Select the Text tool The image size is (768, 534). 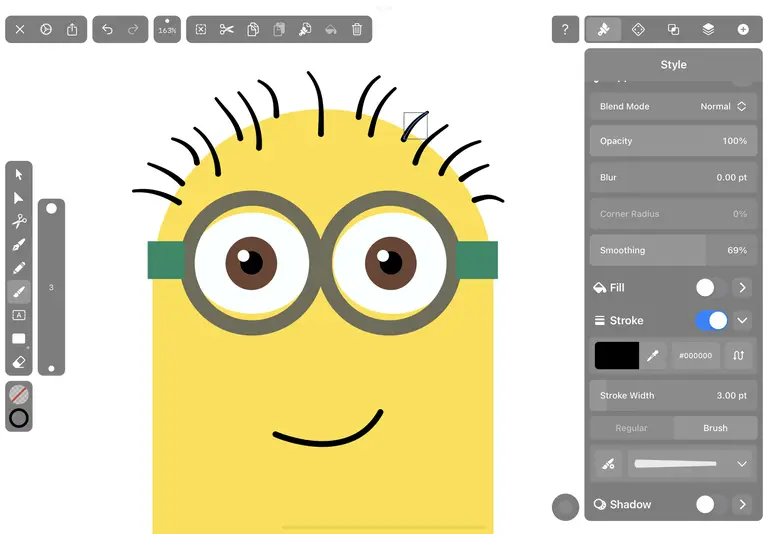(19, 315)
